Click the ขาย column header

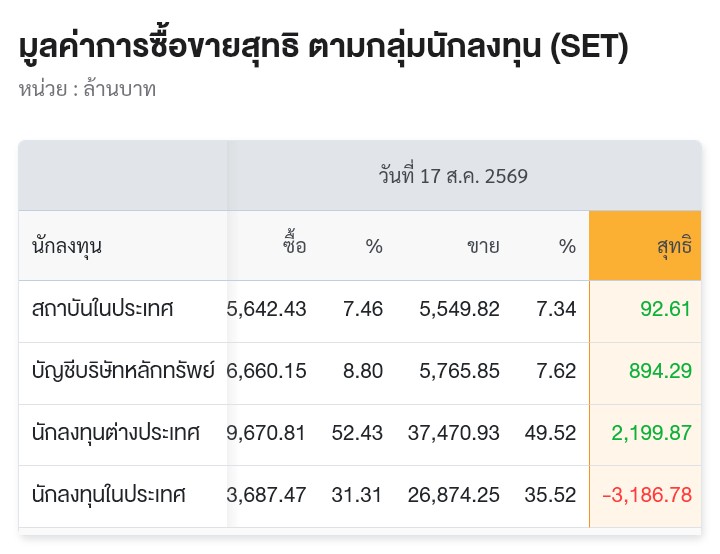(483, 246)
